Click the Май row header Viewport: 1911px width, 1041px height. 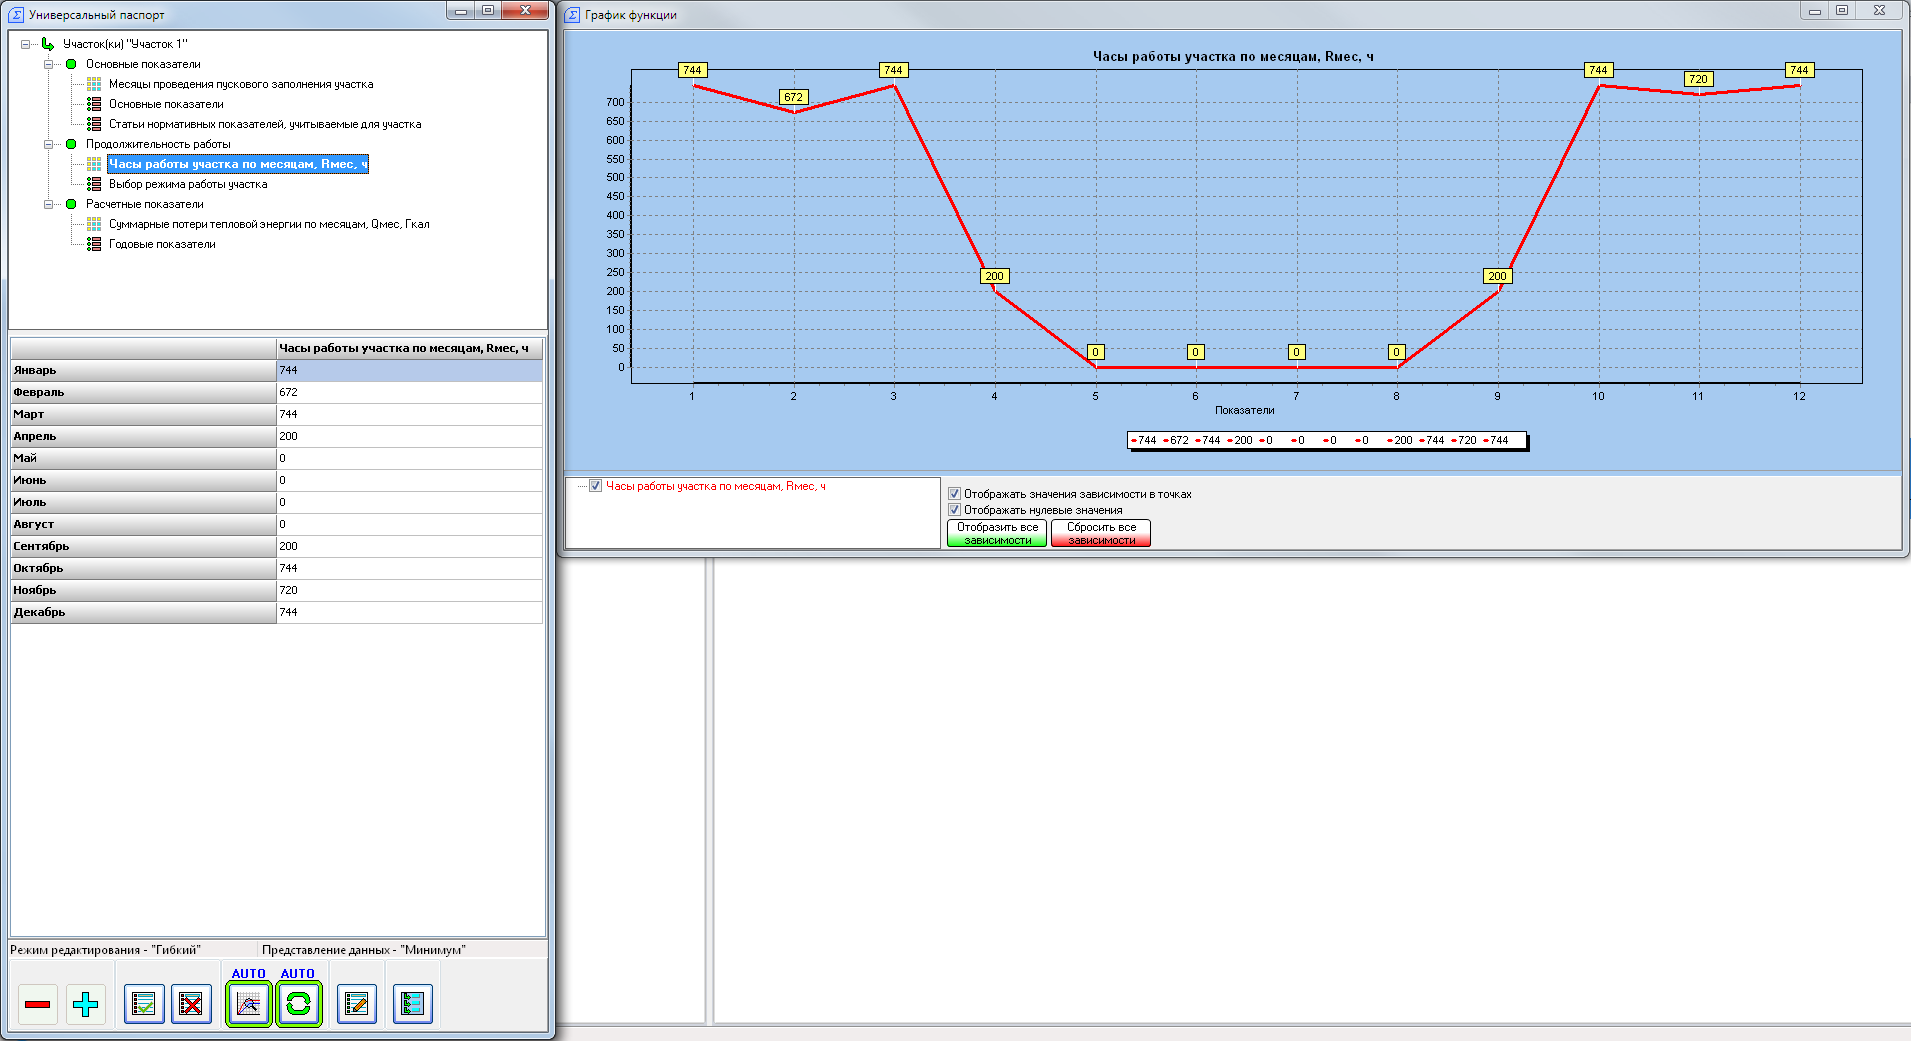click(143, 458)
